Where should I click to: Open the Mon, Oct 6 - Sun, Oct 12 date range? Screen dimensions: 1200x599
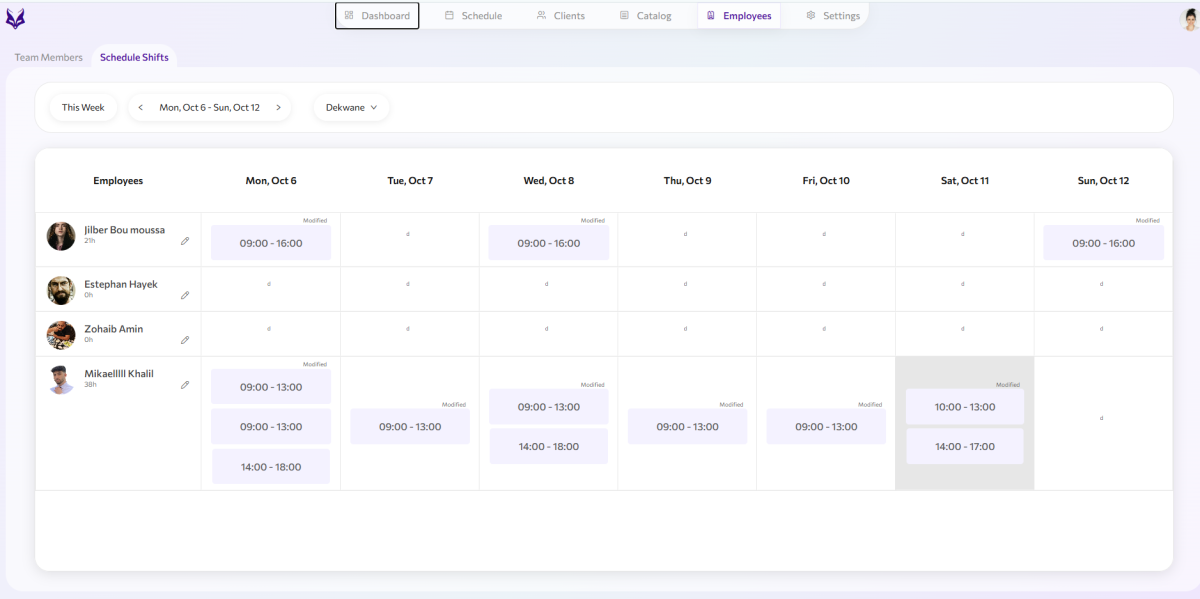209,108
